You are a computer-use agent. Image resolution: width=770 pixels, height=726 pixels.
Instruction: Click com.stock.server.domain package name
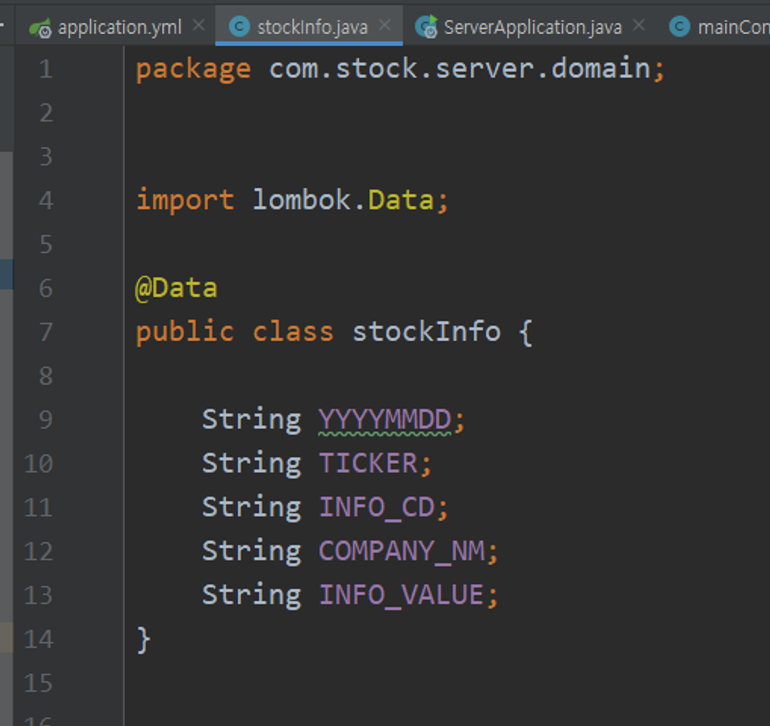coord(460,68)
